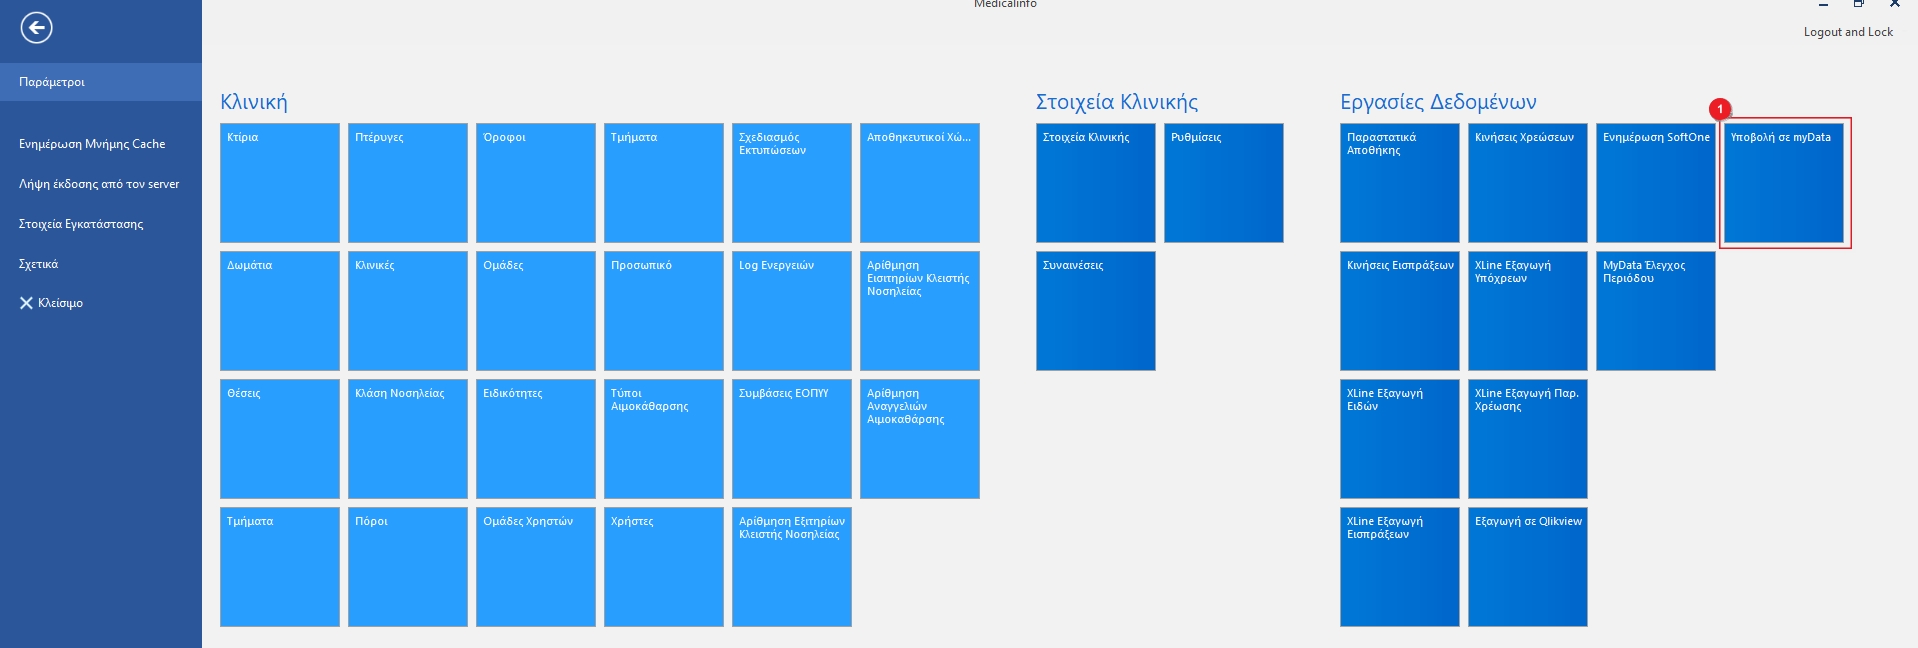Click Logout and Lock
Viewport: 1918px width, 648px height.
pyautogui.click(x=1847, y=32)
